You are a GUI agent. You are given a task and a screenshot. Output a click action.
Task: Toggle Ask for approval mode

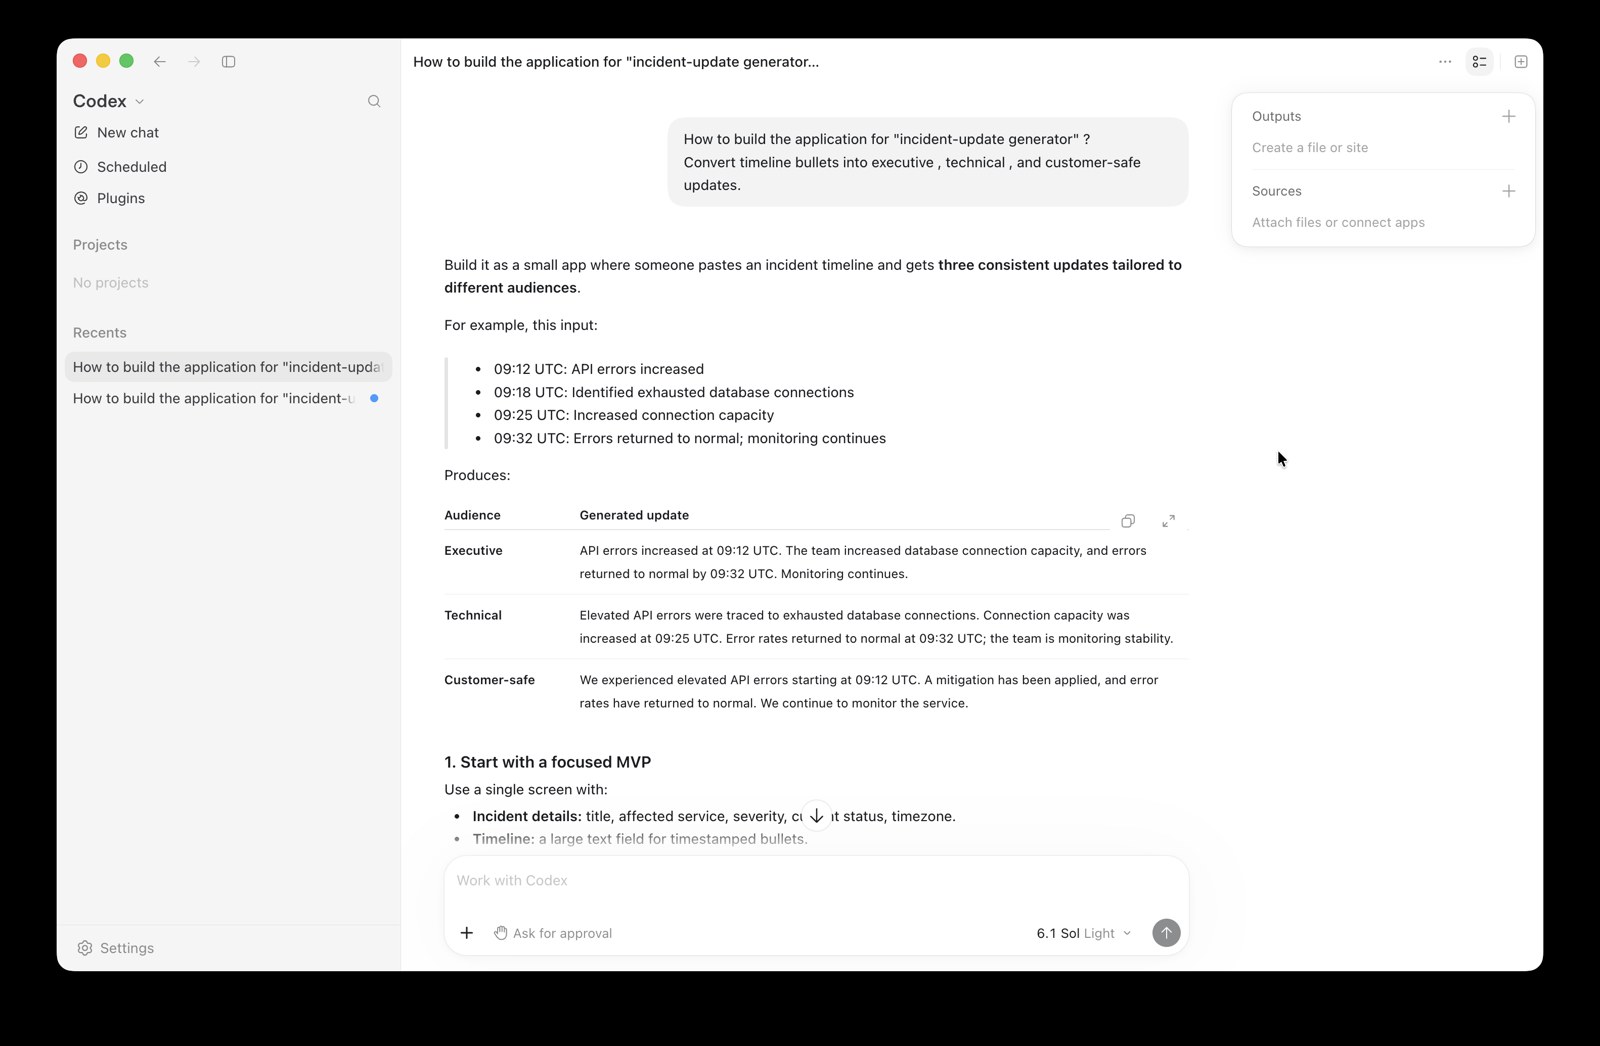(553, 933)
